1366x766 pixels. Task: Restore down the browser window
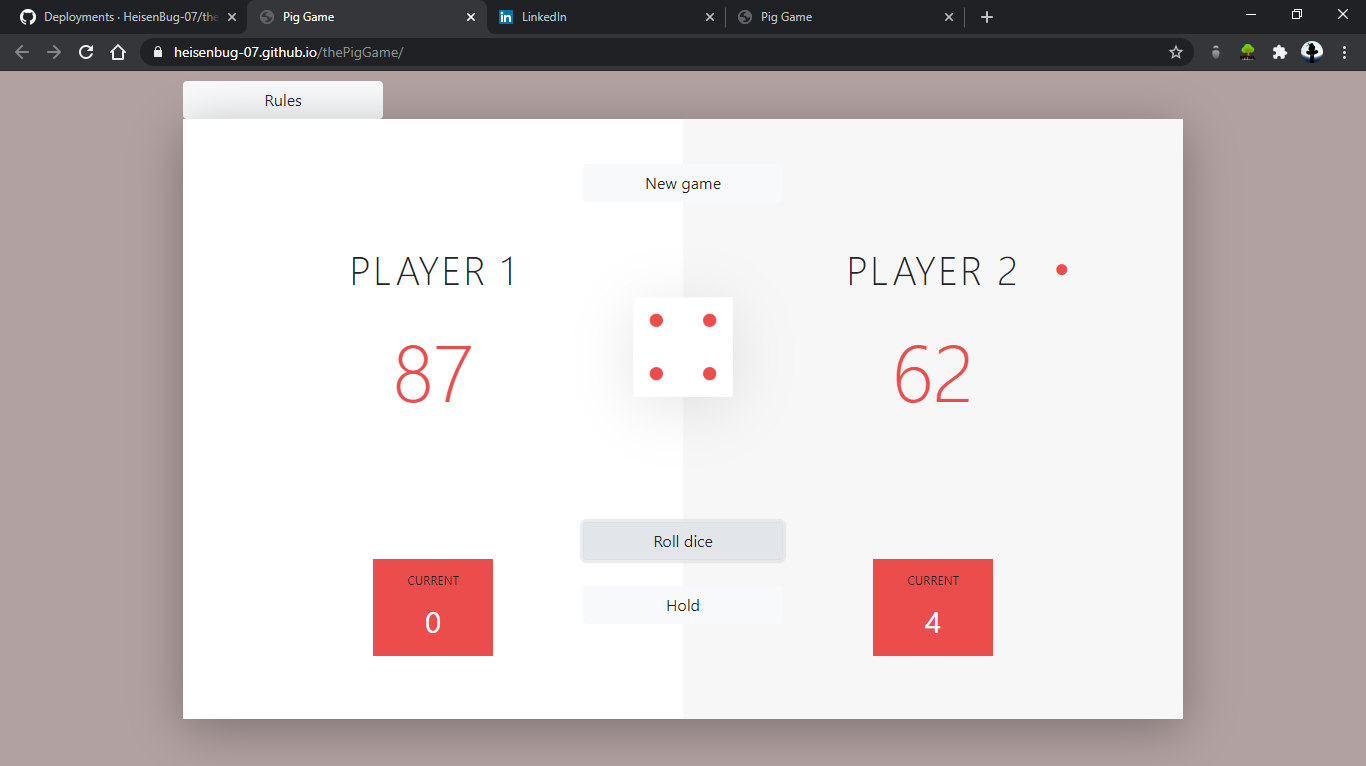tap(1297, 14)
